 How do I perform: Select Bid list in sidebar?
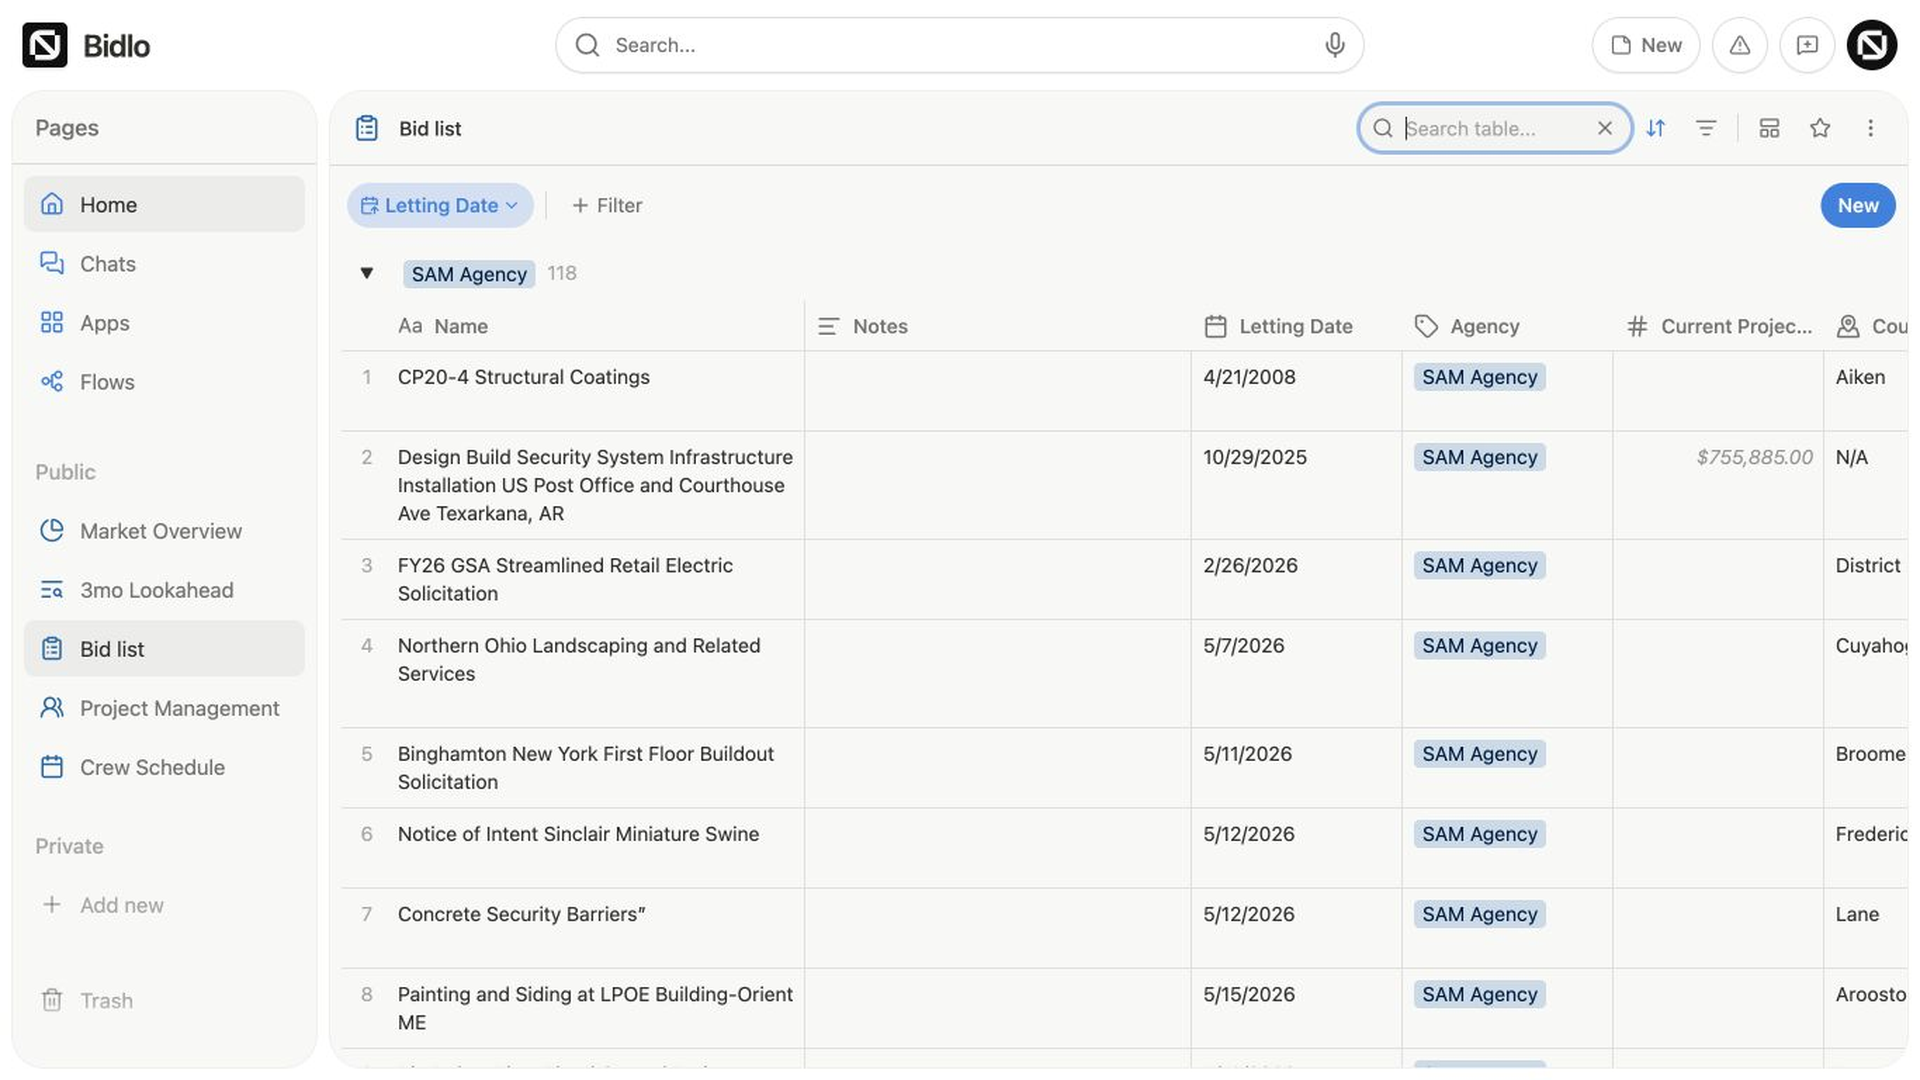[164, 648]
